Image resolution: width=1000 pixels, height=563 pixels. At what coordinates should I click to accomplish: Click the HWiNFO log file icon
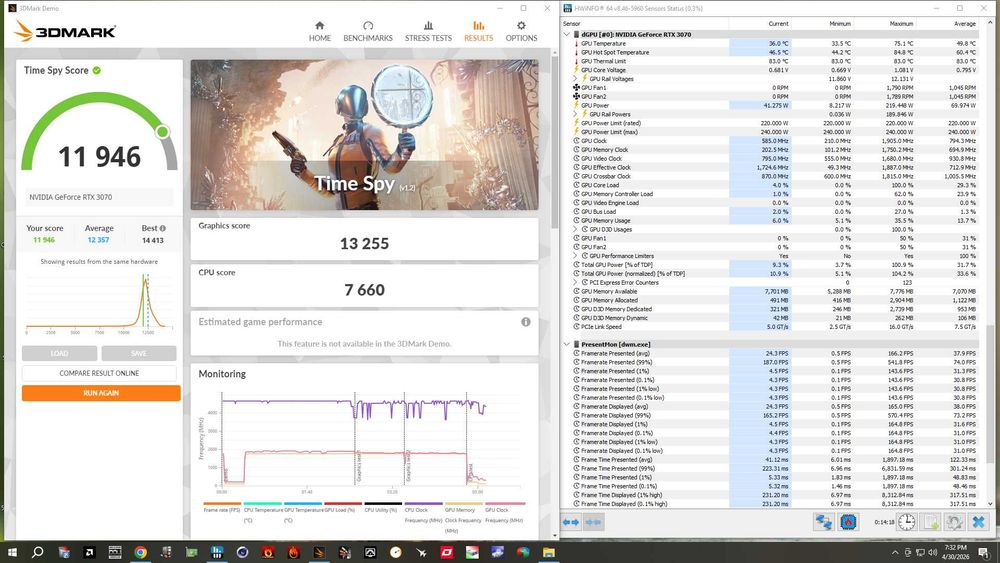click(x=931, y=522)
